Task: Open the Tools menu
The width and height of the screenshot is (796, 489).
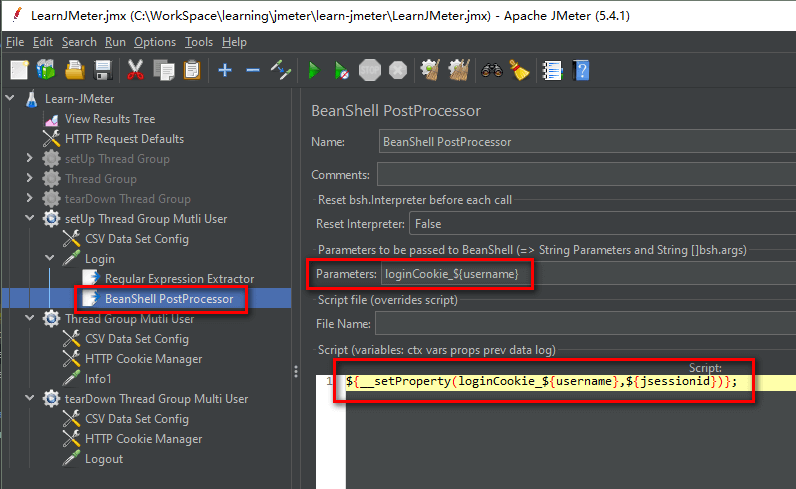Action: point(198,42)
